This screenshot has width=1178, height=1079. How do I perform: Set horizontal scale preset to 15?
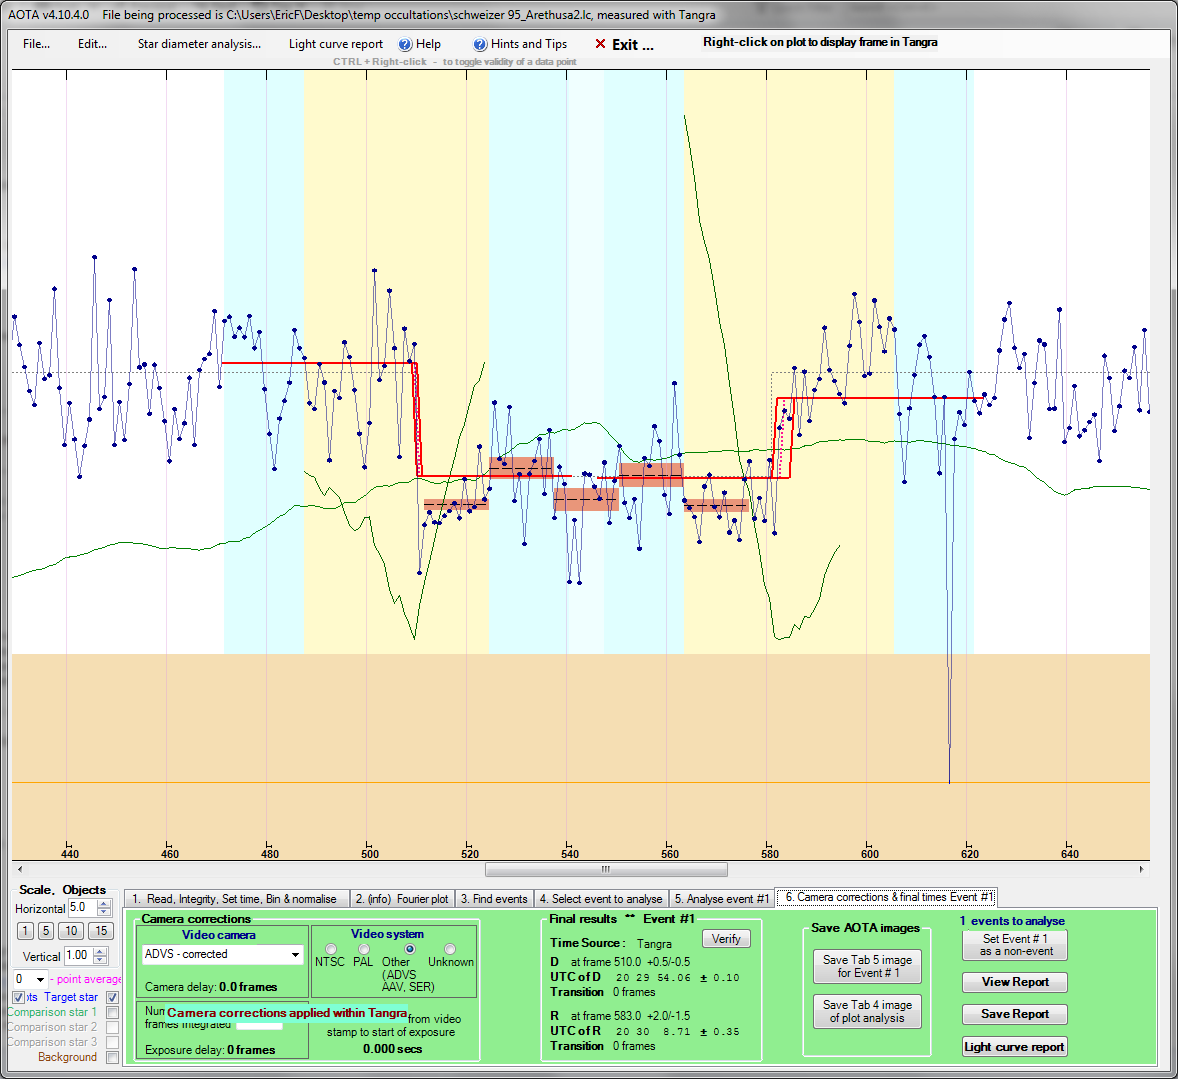point(101,931)
